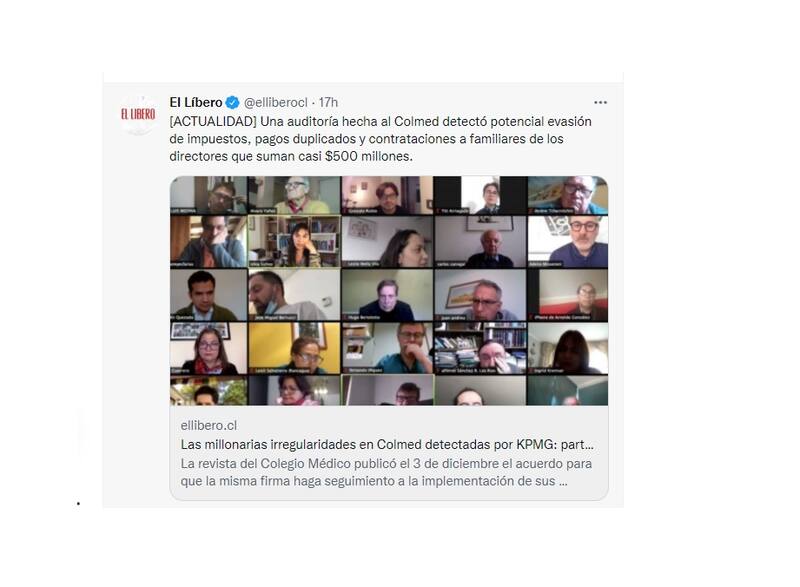800x587 pixels.
Task: Click card description mentioning Colegio Médico
Action: [386, 472]
